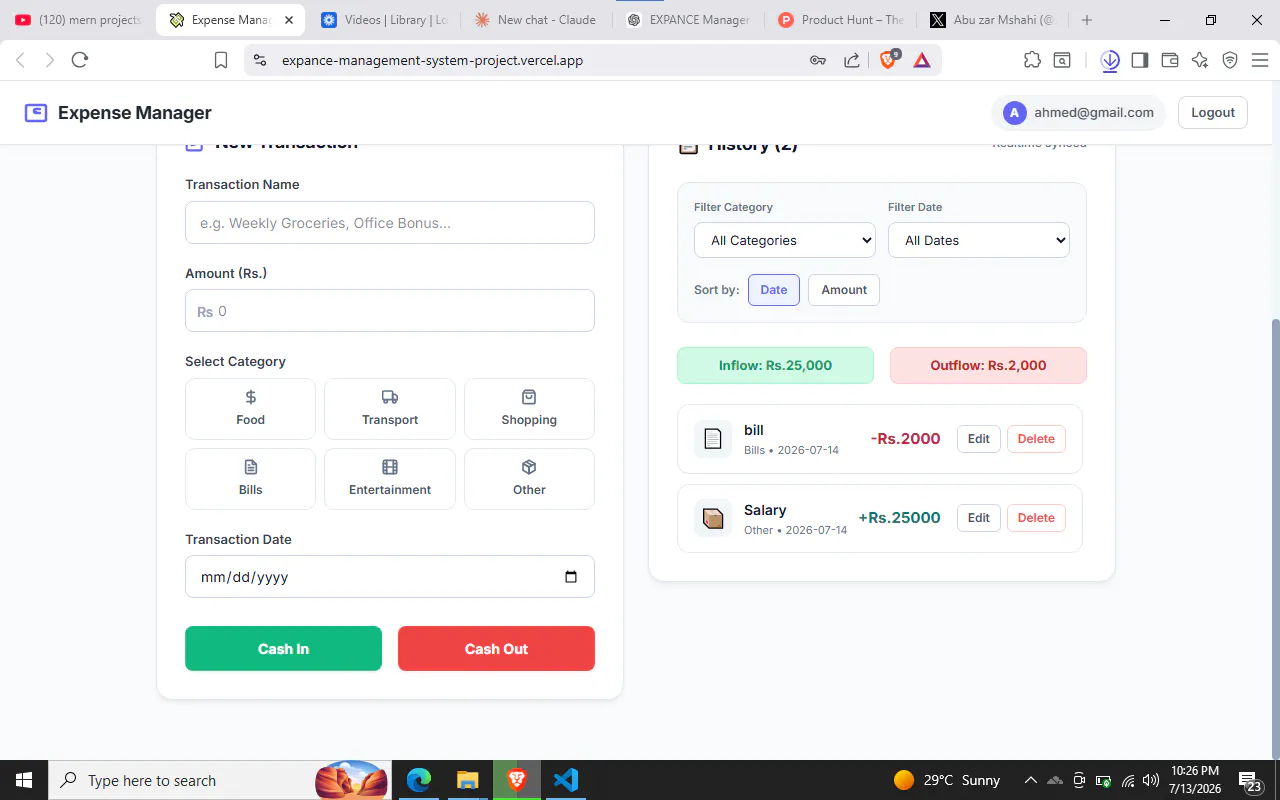Open a new browser tab

pyautogui.click(x=1087, y=20)
